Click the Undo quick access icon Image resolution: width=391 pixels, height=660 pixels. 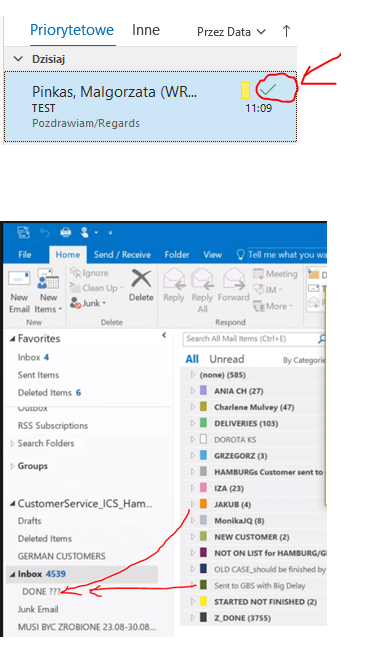click(x=45, y=232)
